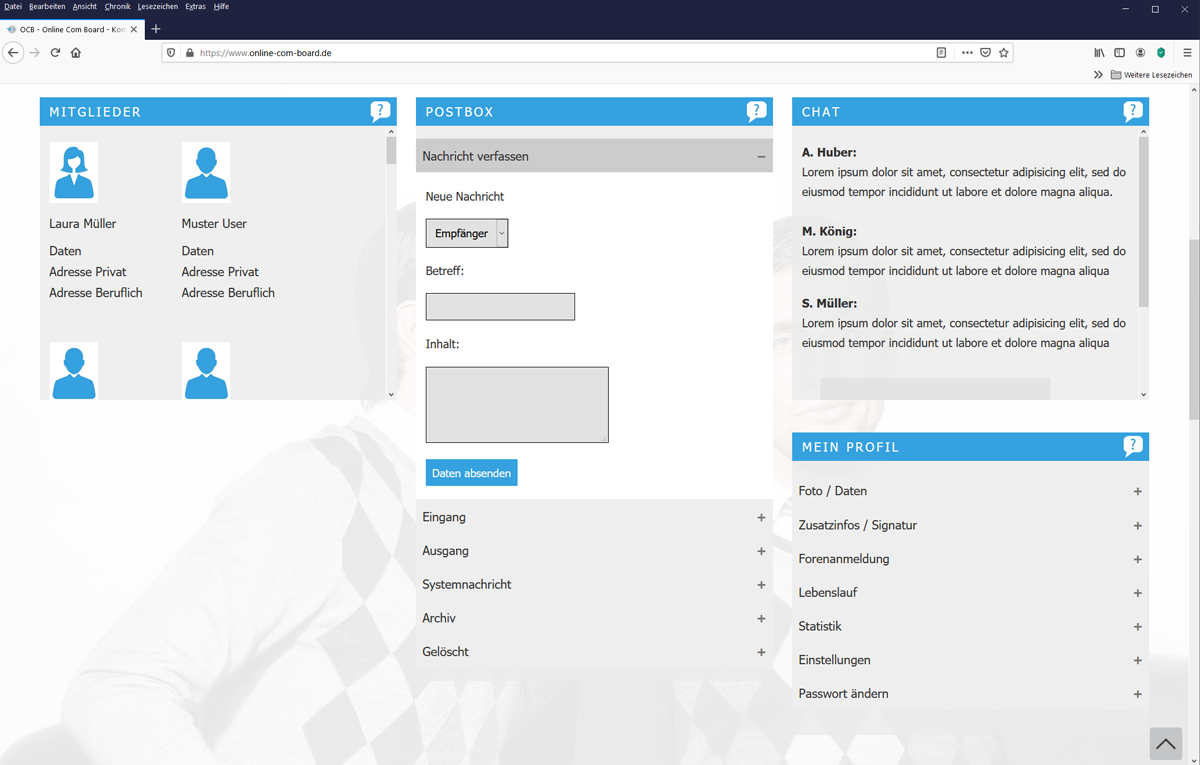
Task: Open the Chat panel help icon
Action: [x=1132, y=111]
